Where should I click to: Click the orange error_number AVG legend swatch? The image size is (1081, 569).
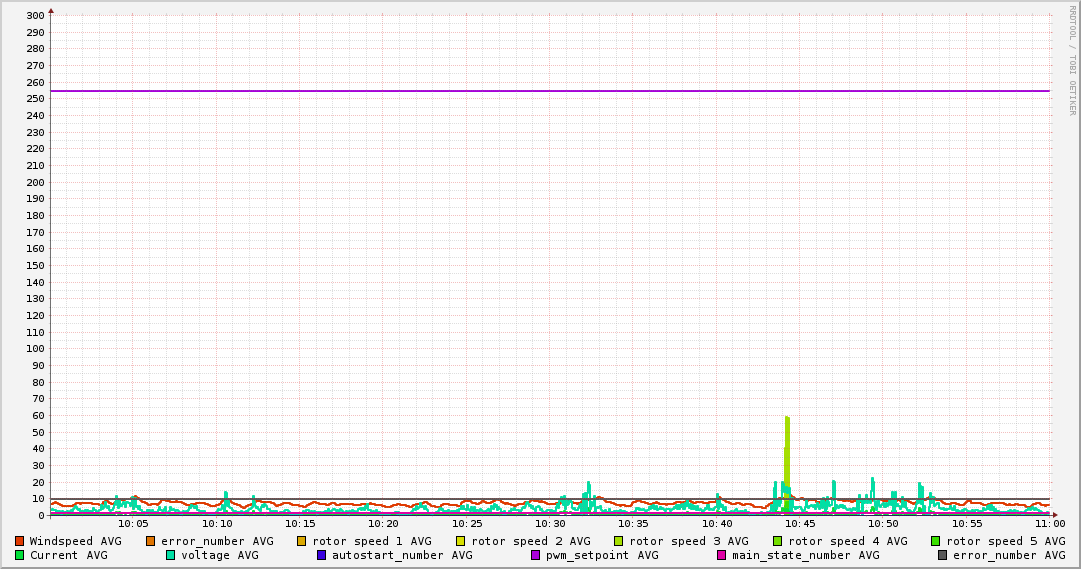[151, 541]
